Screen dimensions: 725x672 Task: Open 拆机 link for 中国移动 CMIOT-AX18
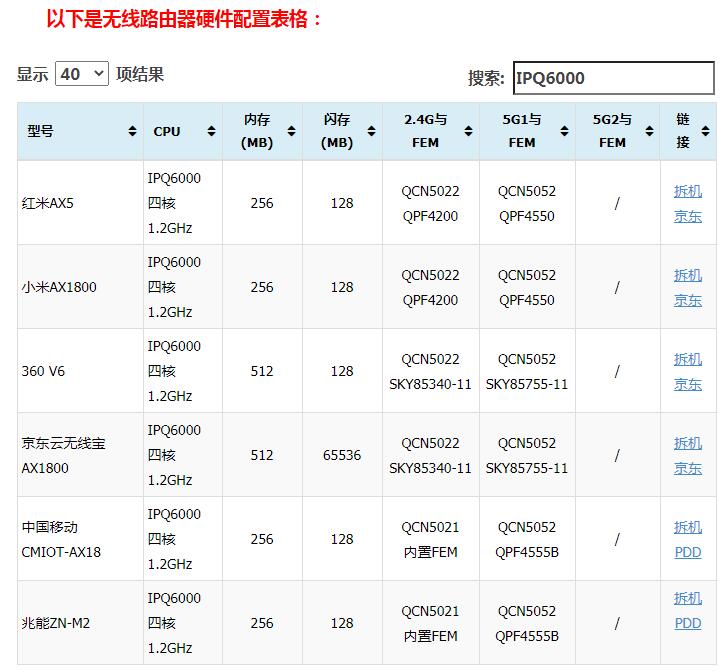click(688, 527)
